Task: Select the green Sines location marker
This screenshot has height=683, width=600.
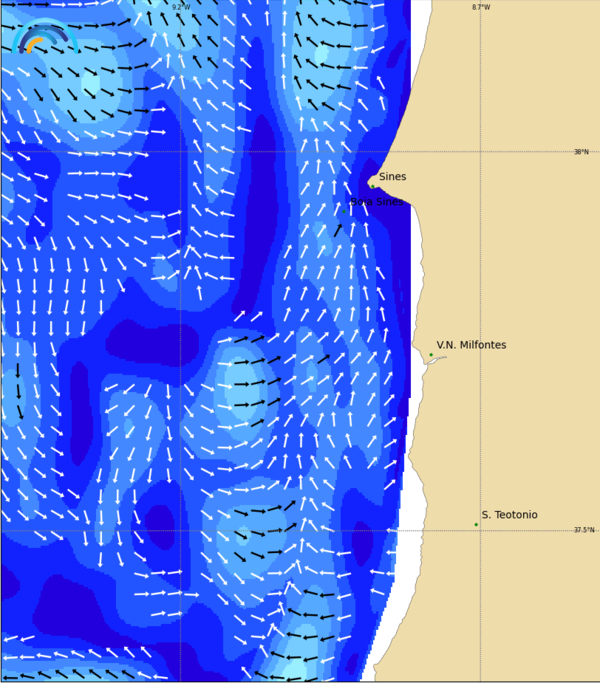Action: (373, 185)
